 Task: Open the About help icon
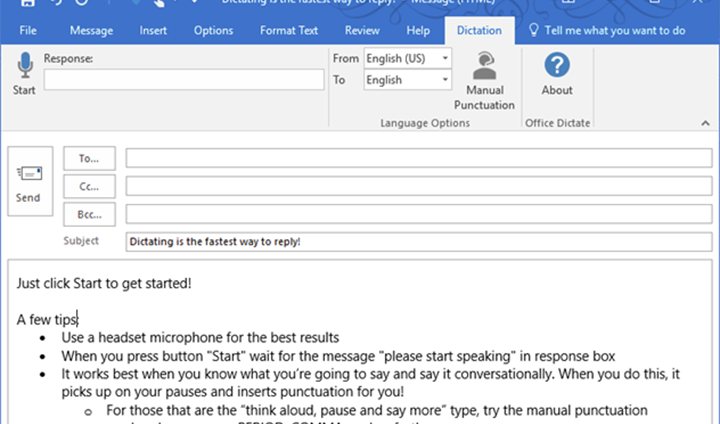(x=557, y=76)
